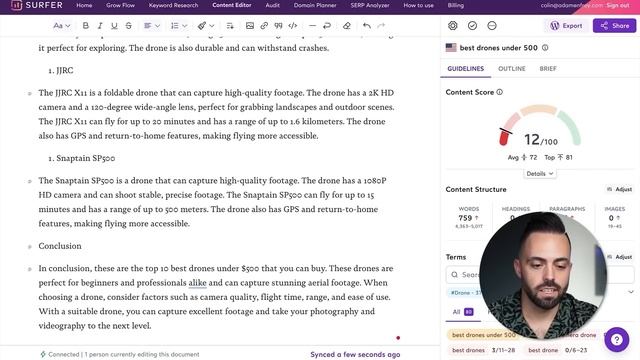Adjust the Content Structure settings
The height and width of the screenshot is (360, 640).
tap(620, 189)
